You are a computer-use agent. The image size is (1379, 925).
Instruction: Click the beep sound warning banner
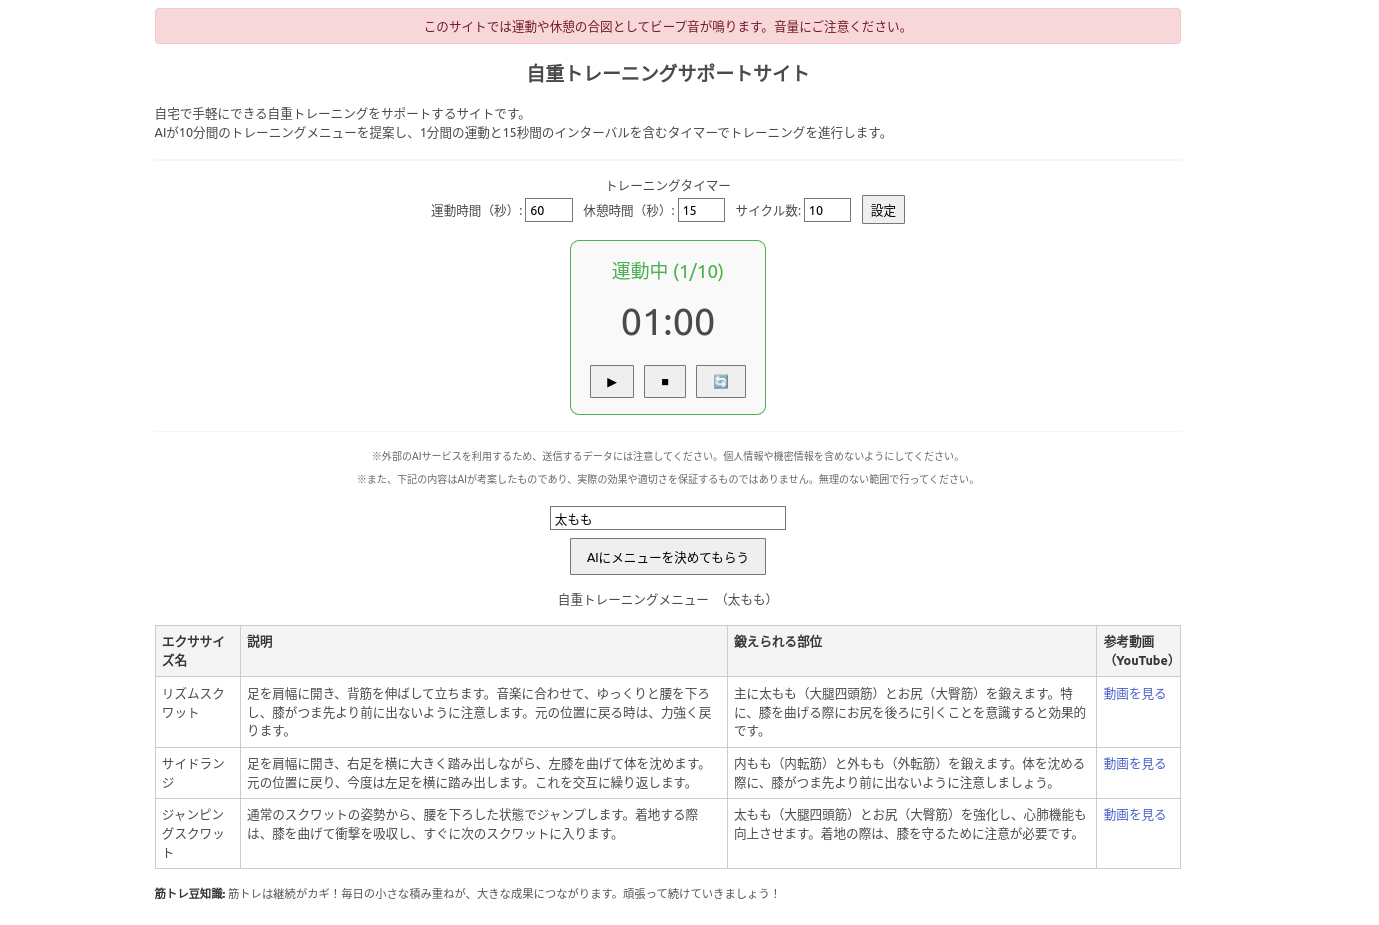tap(668, 26)
